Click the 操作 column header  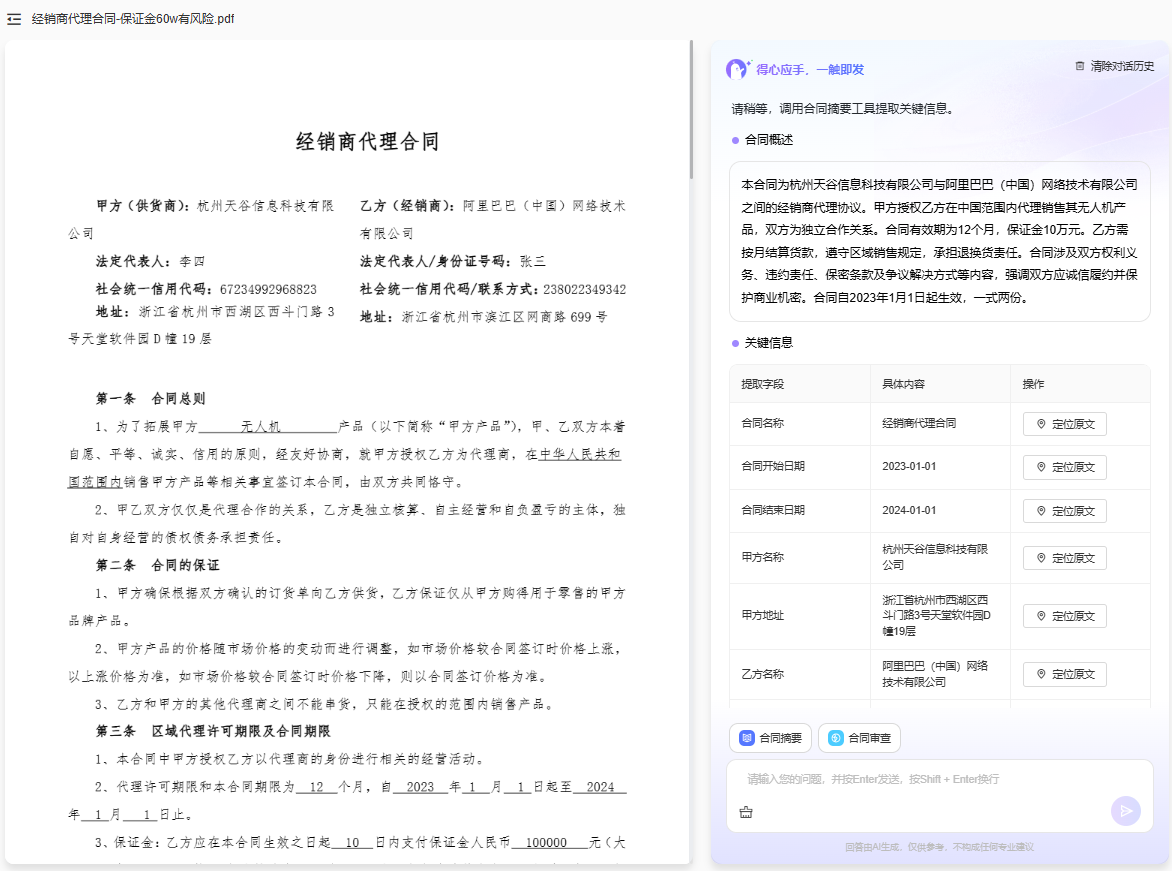[1033, 384]
